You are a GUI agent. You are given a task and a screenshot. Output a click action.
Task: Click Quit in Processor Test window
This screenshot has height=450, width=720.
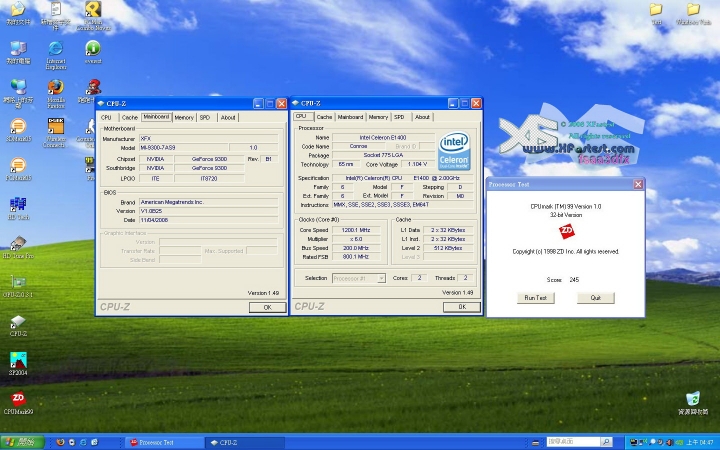click(596, 298)
